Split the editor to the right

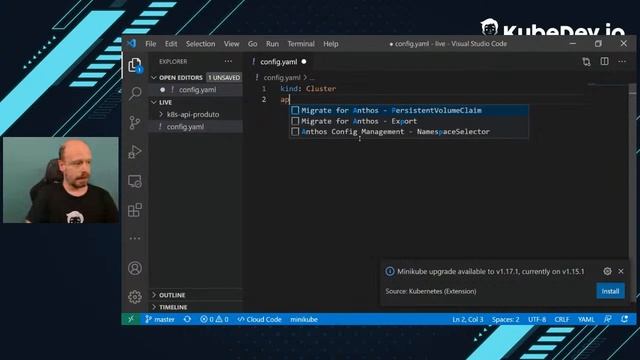tap(604, 61)
